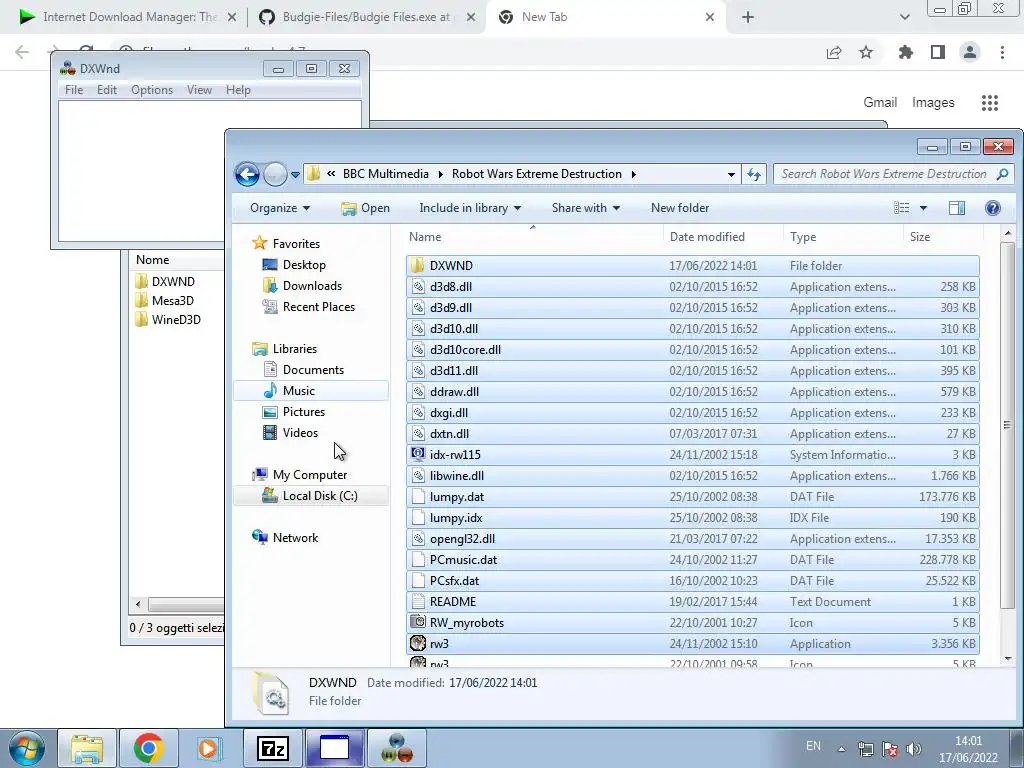Select the Music library
Viewport: 1024px width, 768px height.
[298, 391]
